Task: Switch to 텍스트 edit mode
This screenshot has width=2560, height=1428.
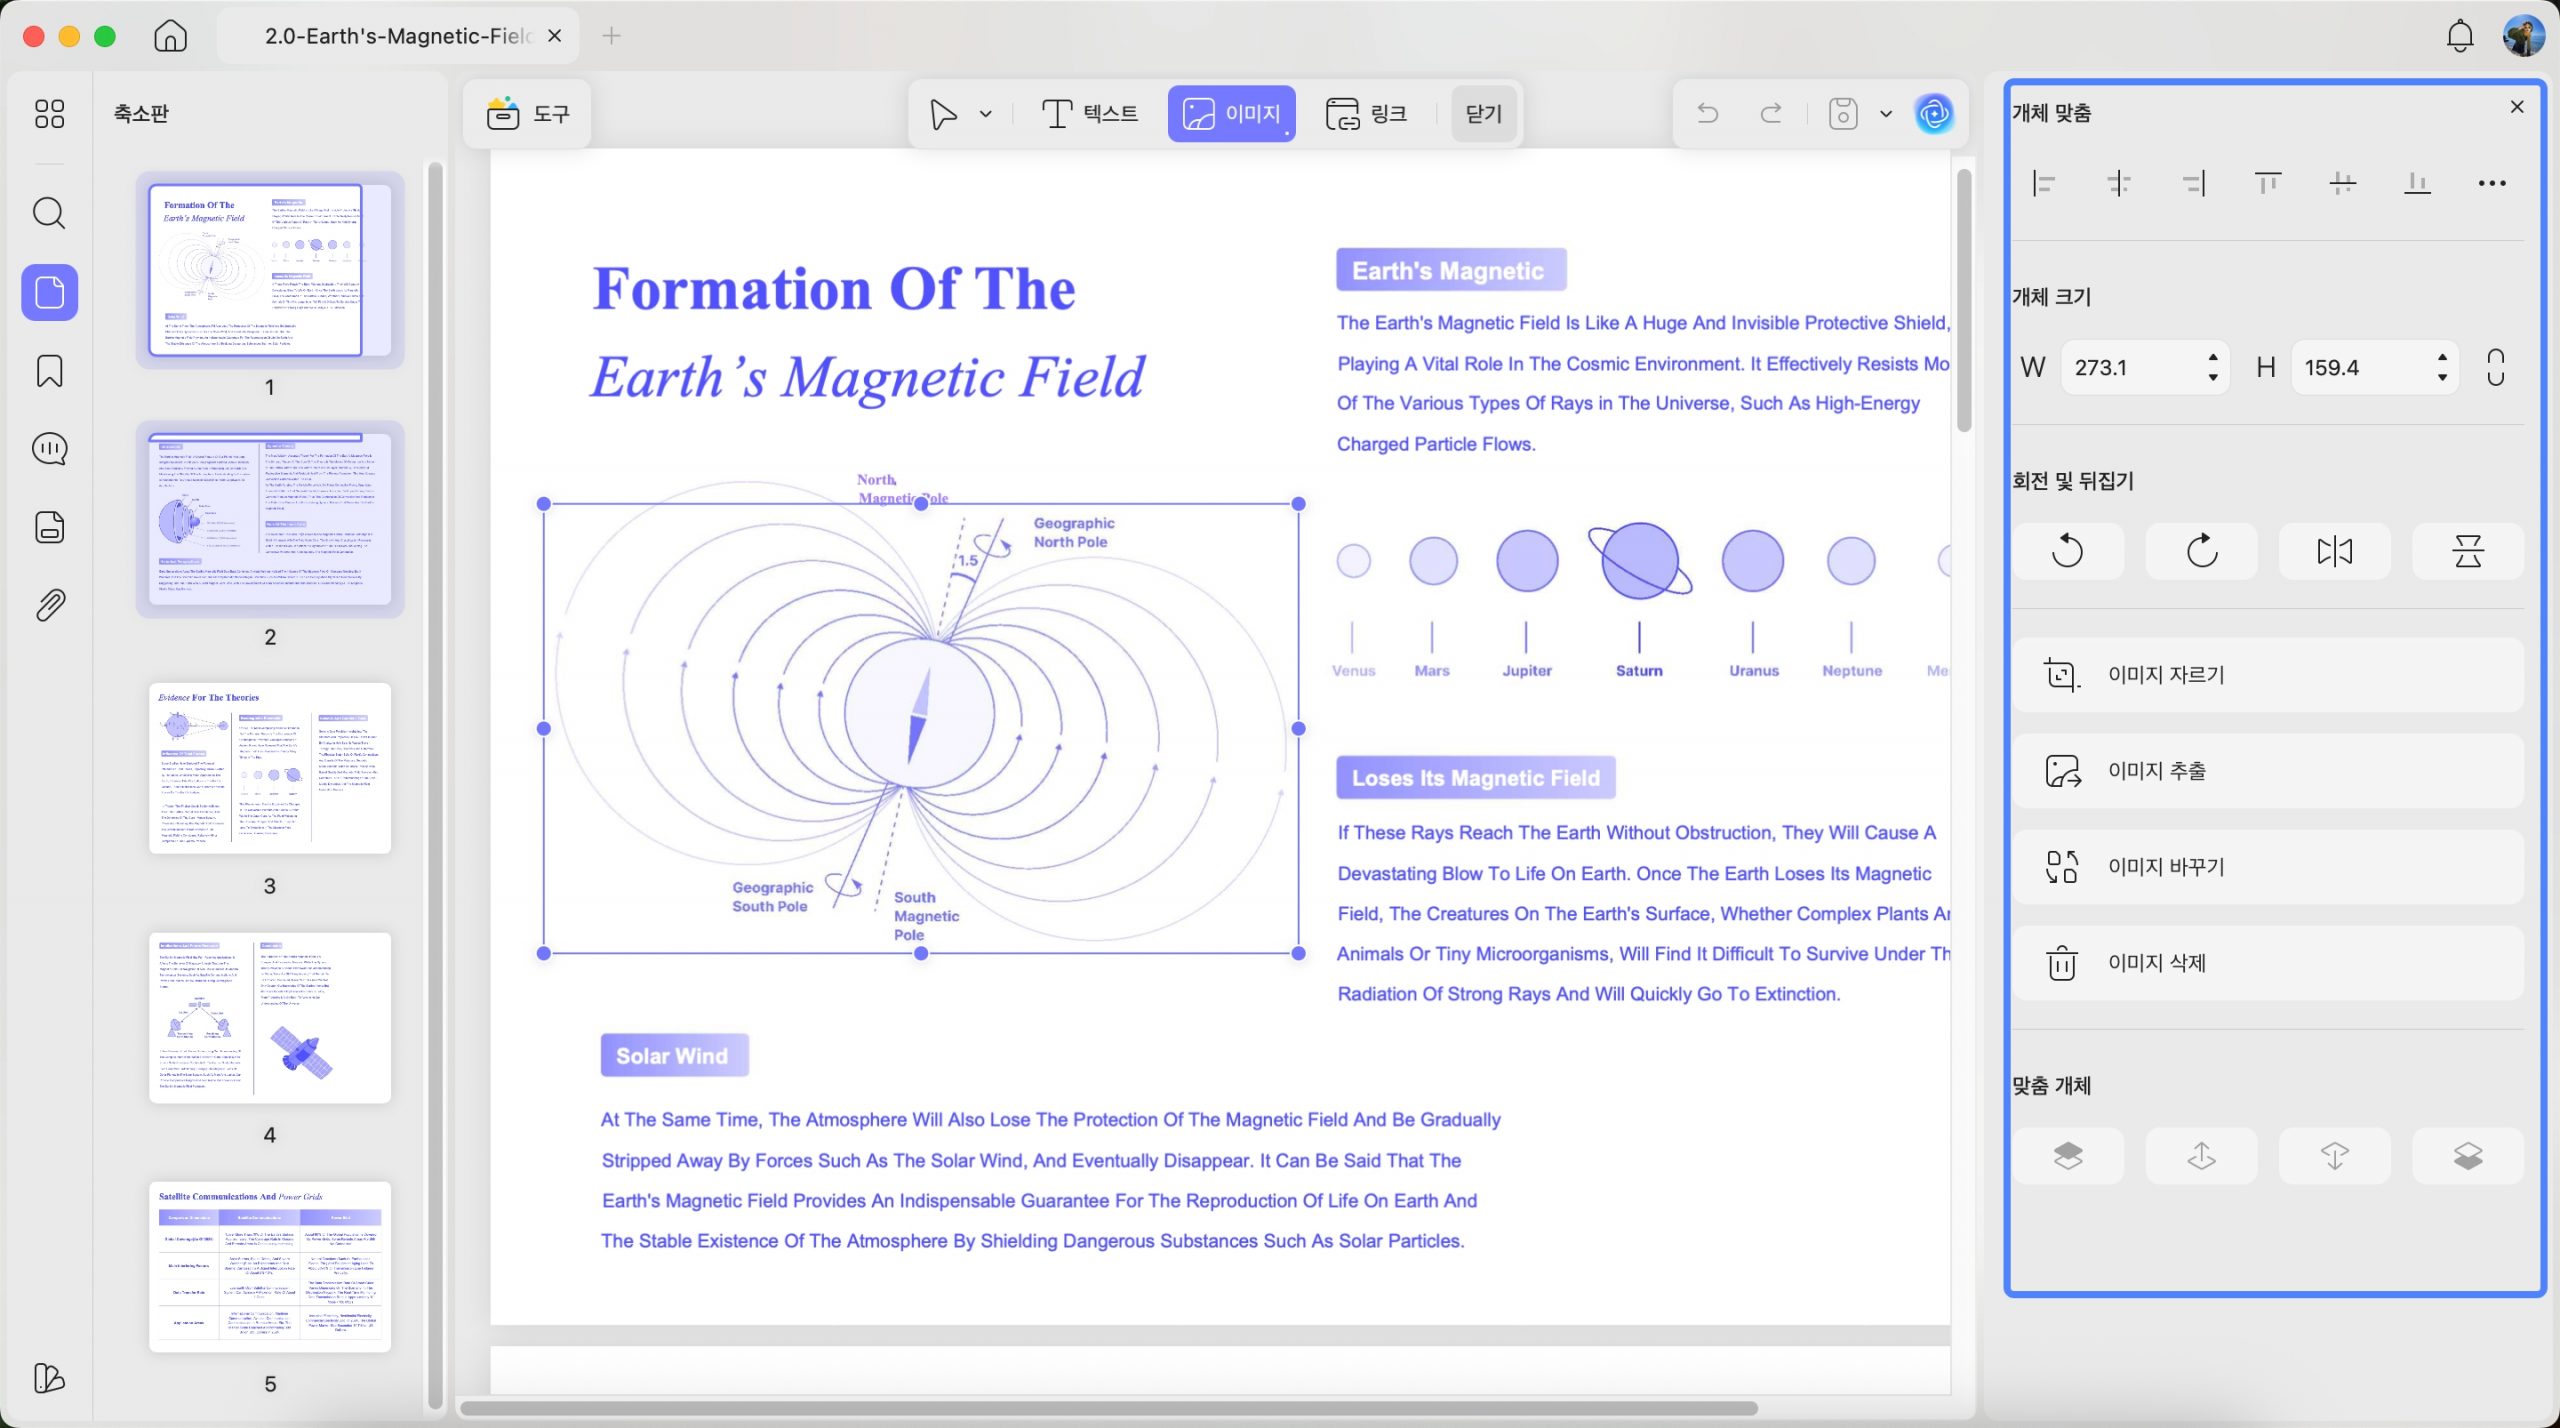Action: [1090, 114]
